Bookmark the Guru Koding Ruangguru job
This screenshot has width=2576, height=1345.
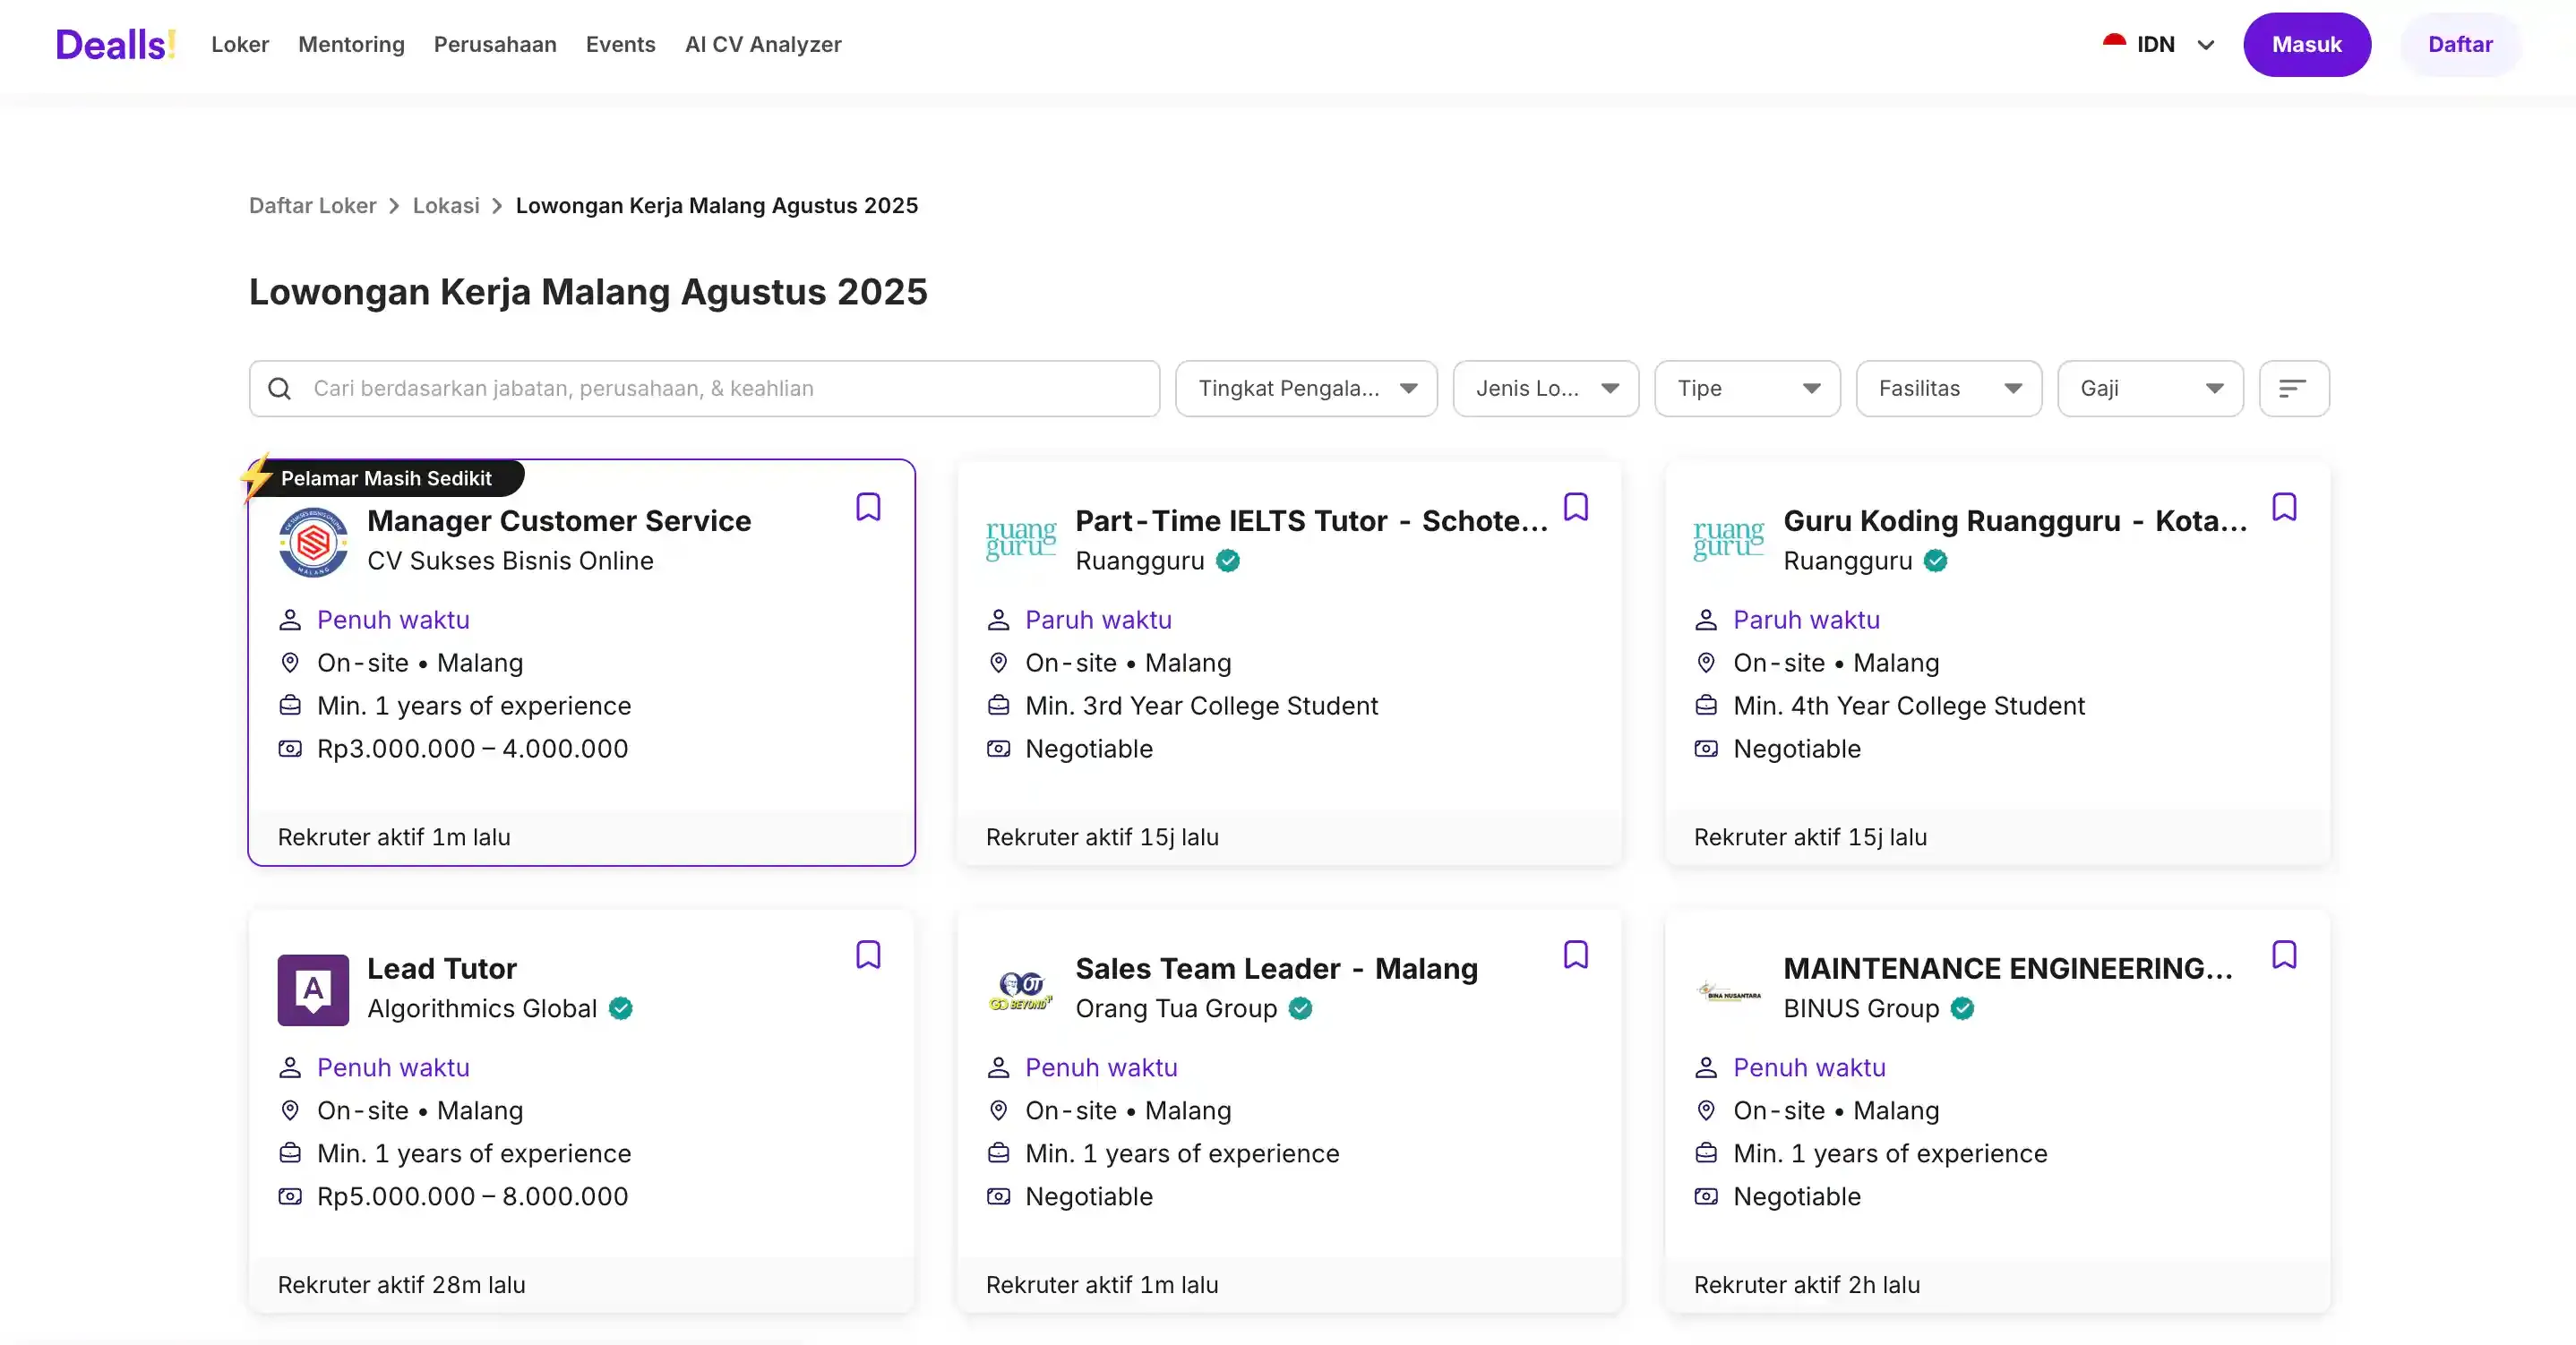[2284, 507]
